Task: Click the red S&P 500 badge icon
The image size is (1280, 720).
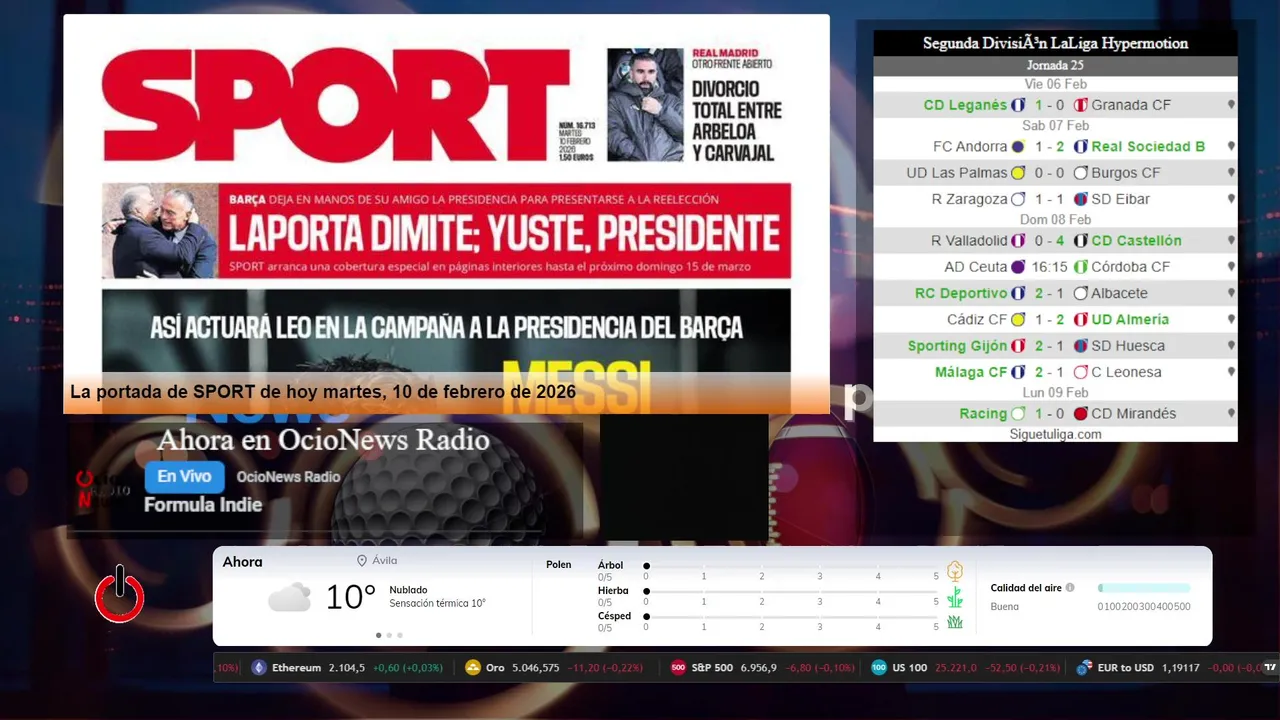Action: [678, 668]
